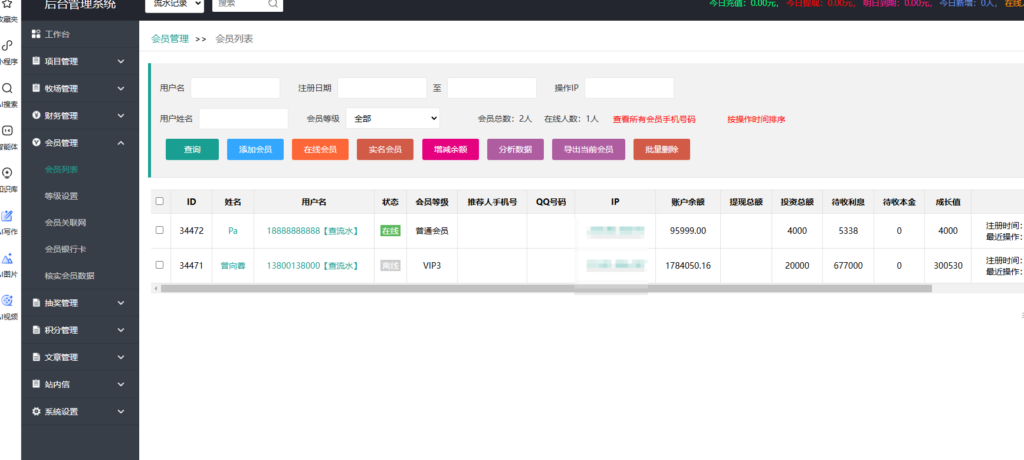Click the 导出当前会员 button
1024x460 pixels.
(588, 150)
